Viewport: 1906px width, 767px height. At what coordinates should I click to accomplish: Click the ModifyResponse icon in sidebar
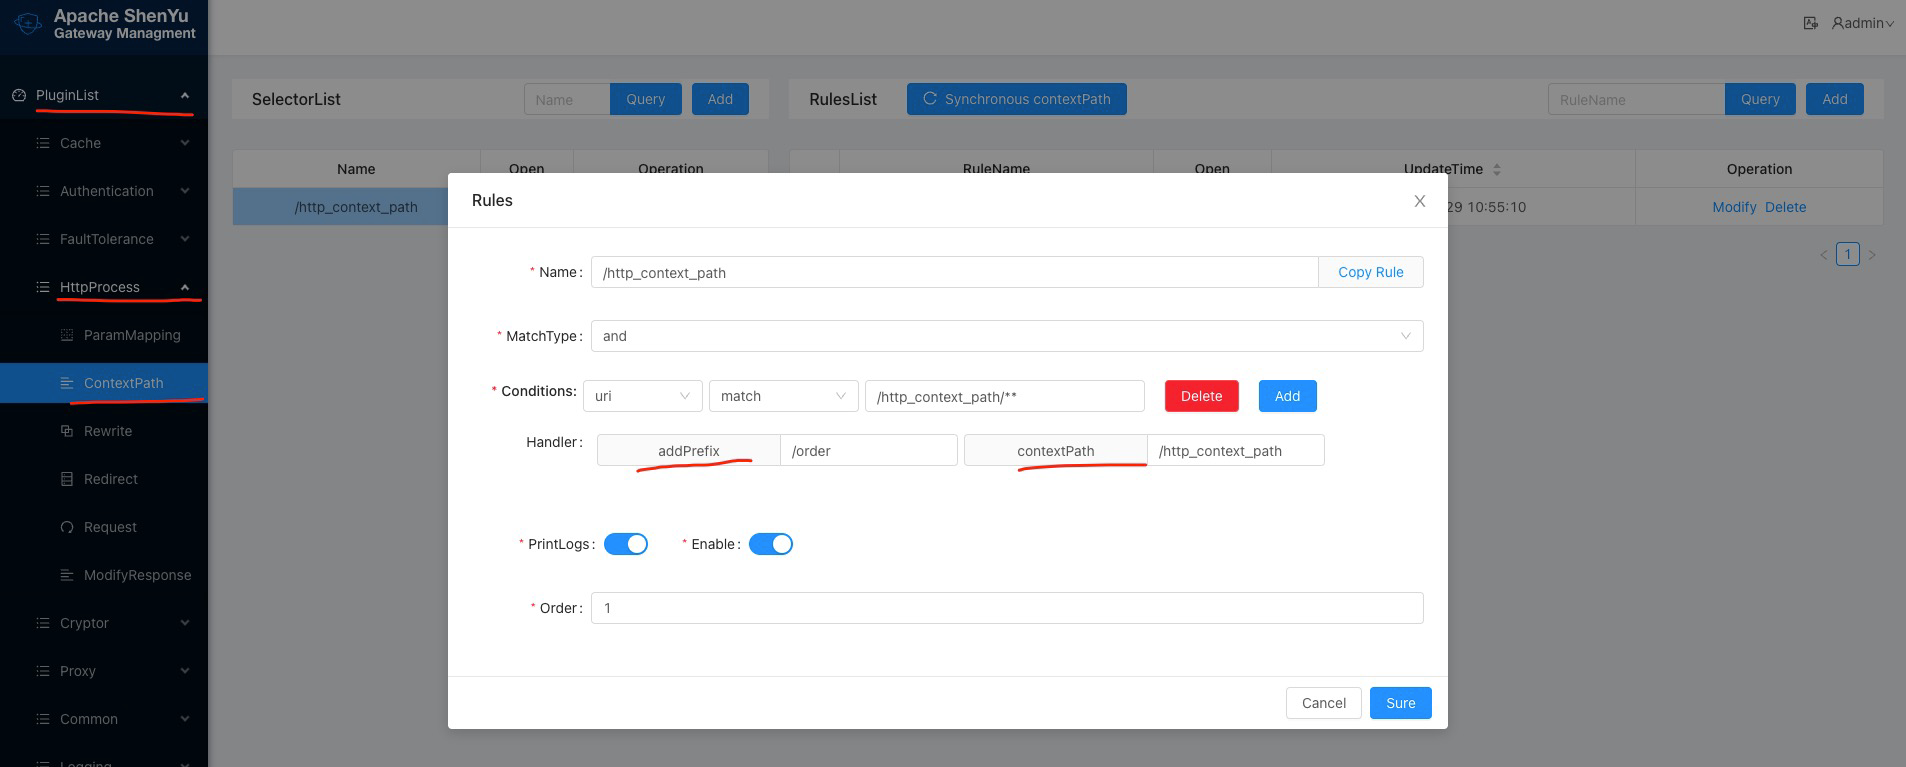coord(67,575)
